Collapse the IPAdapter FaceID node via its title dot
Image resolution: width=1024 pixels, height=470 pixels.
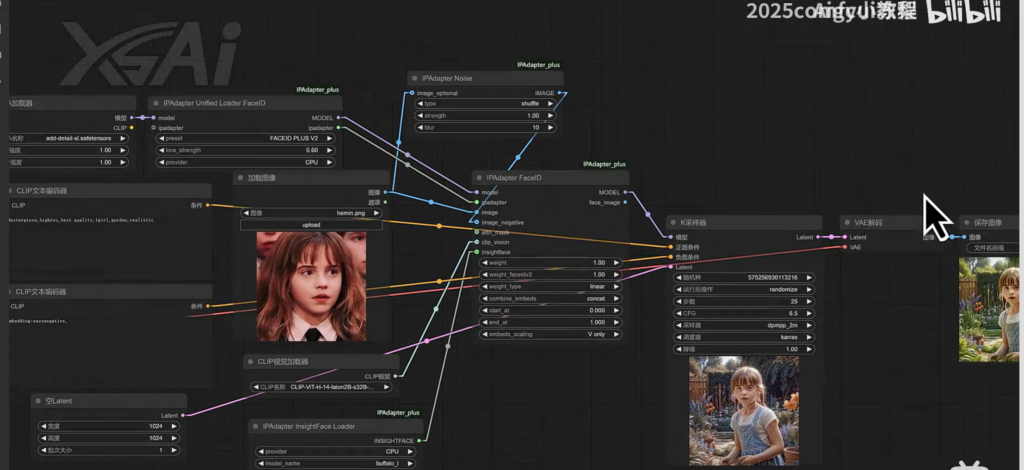coord(479,178)
